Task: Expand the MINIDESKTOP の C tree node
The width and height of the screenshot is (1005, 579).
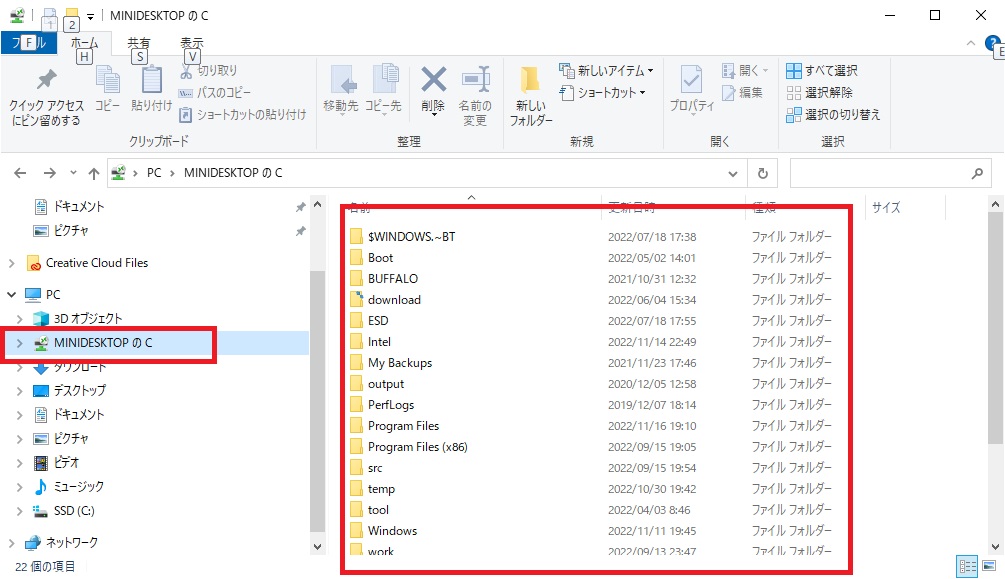Action: tap(19, 343)
